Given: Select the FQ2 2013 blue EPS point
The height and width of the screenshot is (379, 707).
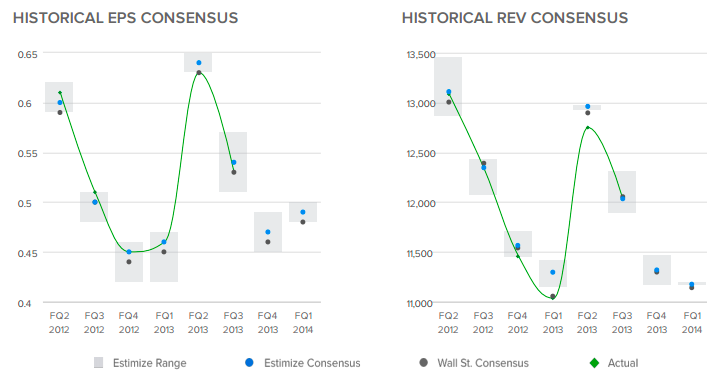Looking at the screenshot, I should coord(199,63).
